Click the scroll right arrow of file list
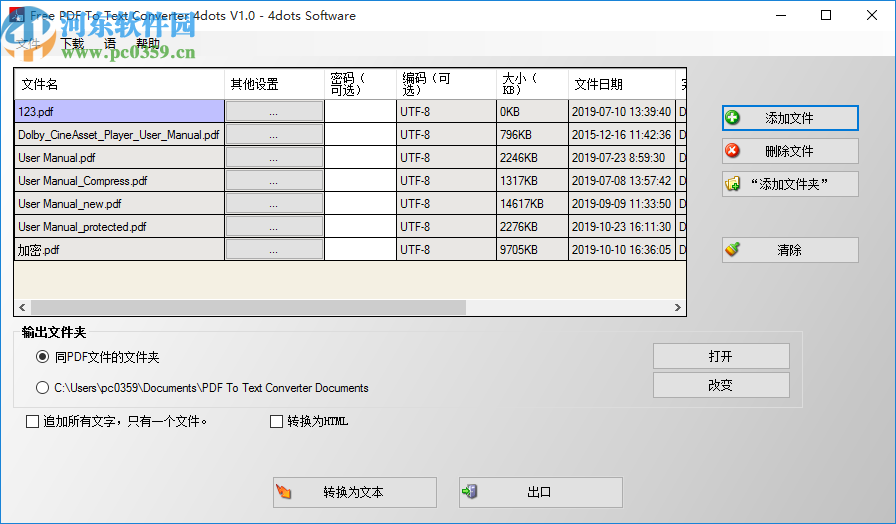896x524 pixels. pyautogui.click(x=678, y=307)
